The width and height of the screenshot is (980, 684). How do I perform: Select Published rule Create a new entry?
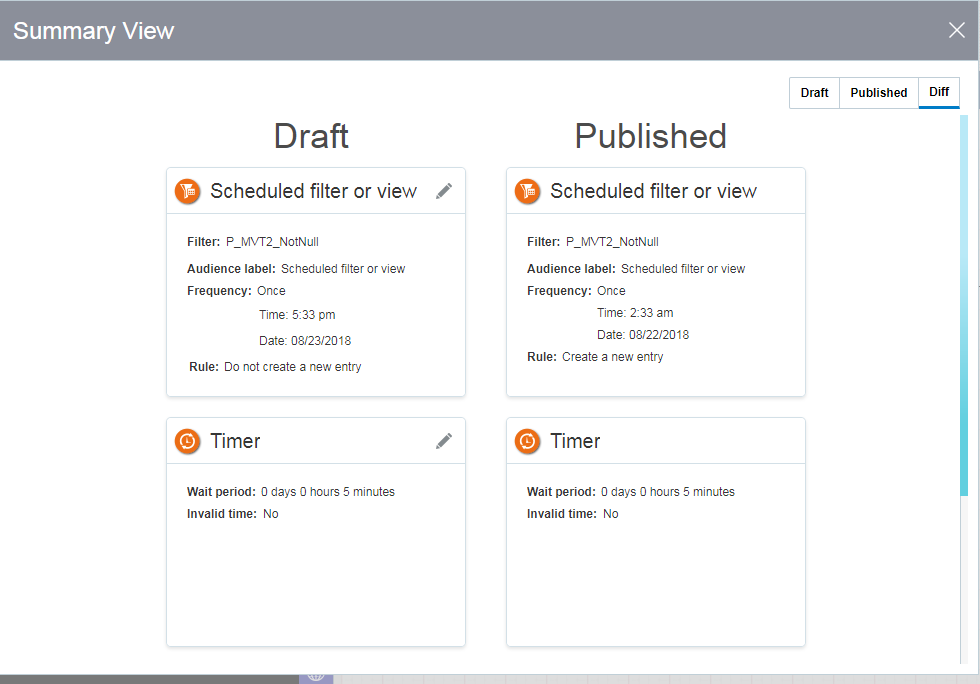[612, 357]
